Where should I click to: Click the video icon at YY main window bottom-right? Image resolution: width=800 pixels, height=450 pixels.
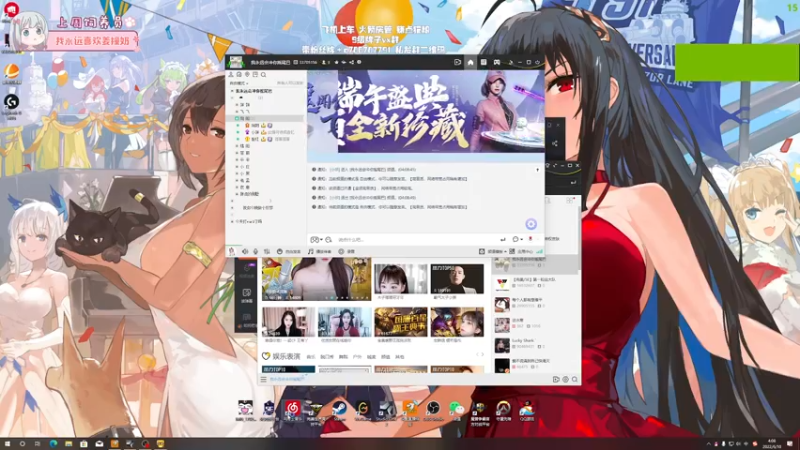coord(556,380)
